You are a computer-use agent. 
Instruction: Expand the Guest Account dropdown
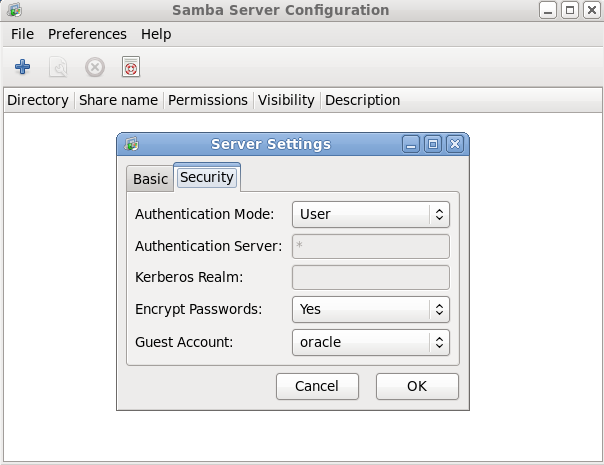pos(371,342)
